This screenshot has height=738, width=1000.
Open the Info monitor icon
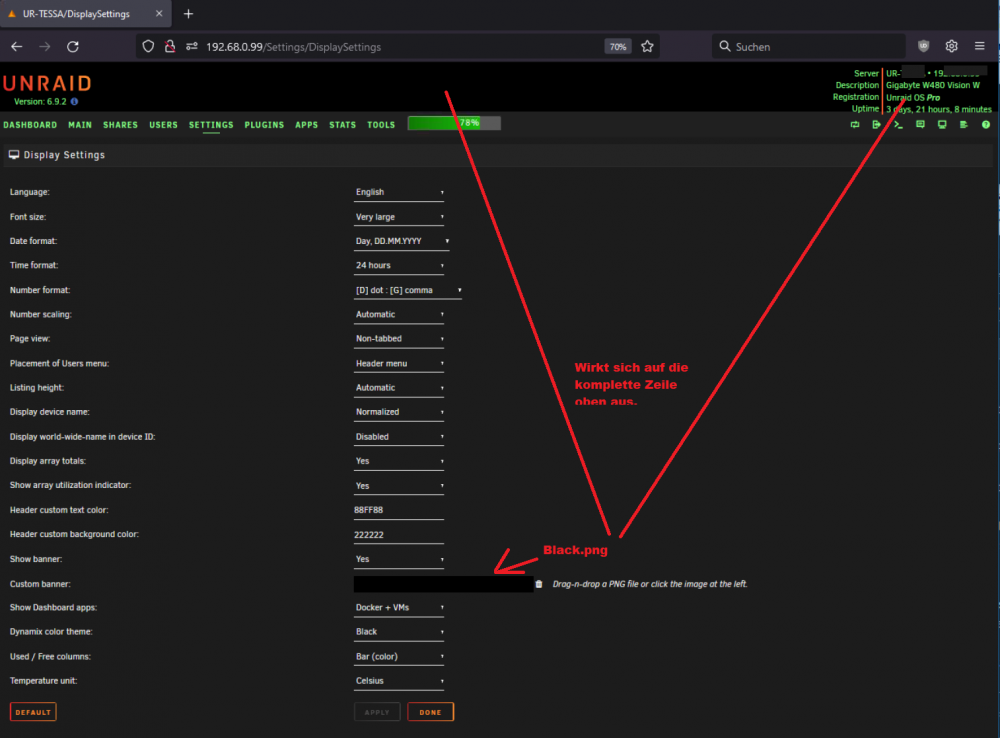pos(942,124)
